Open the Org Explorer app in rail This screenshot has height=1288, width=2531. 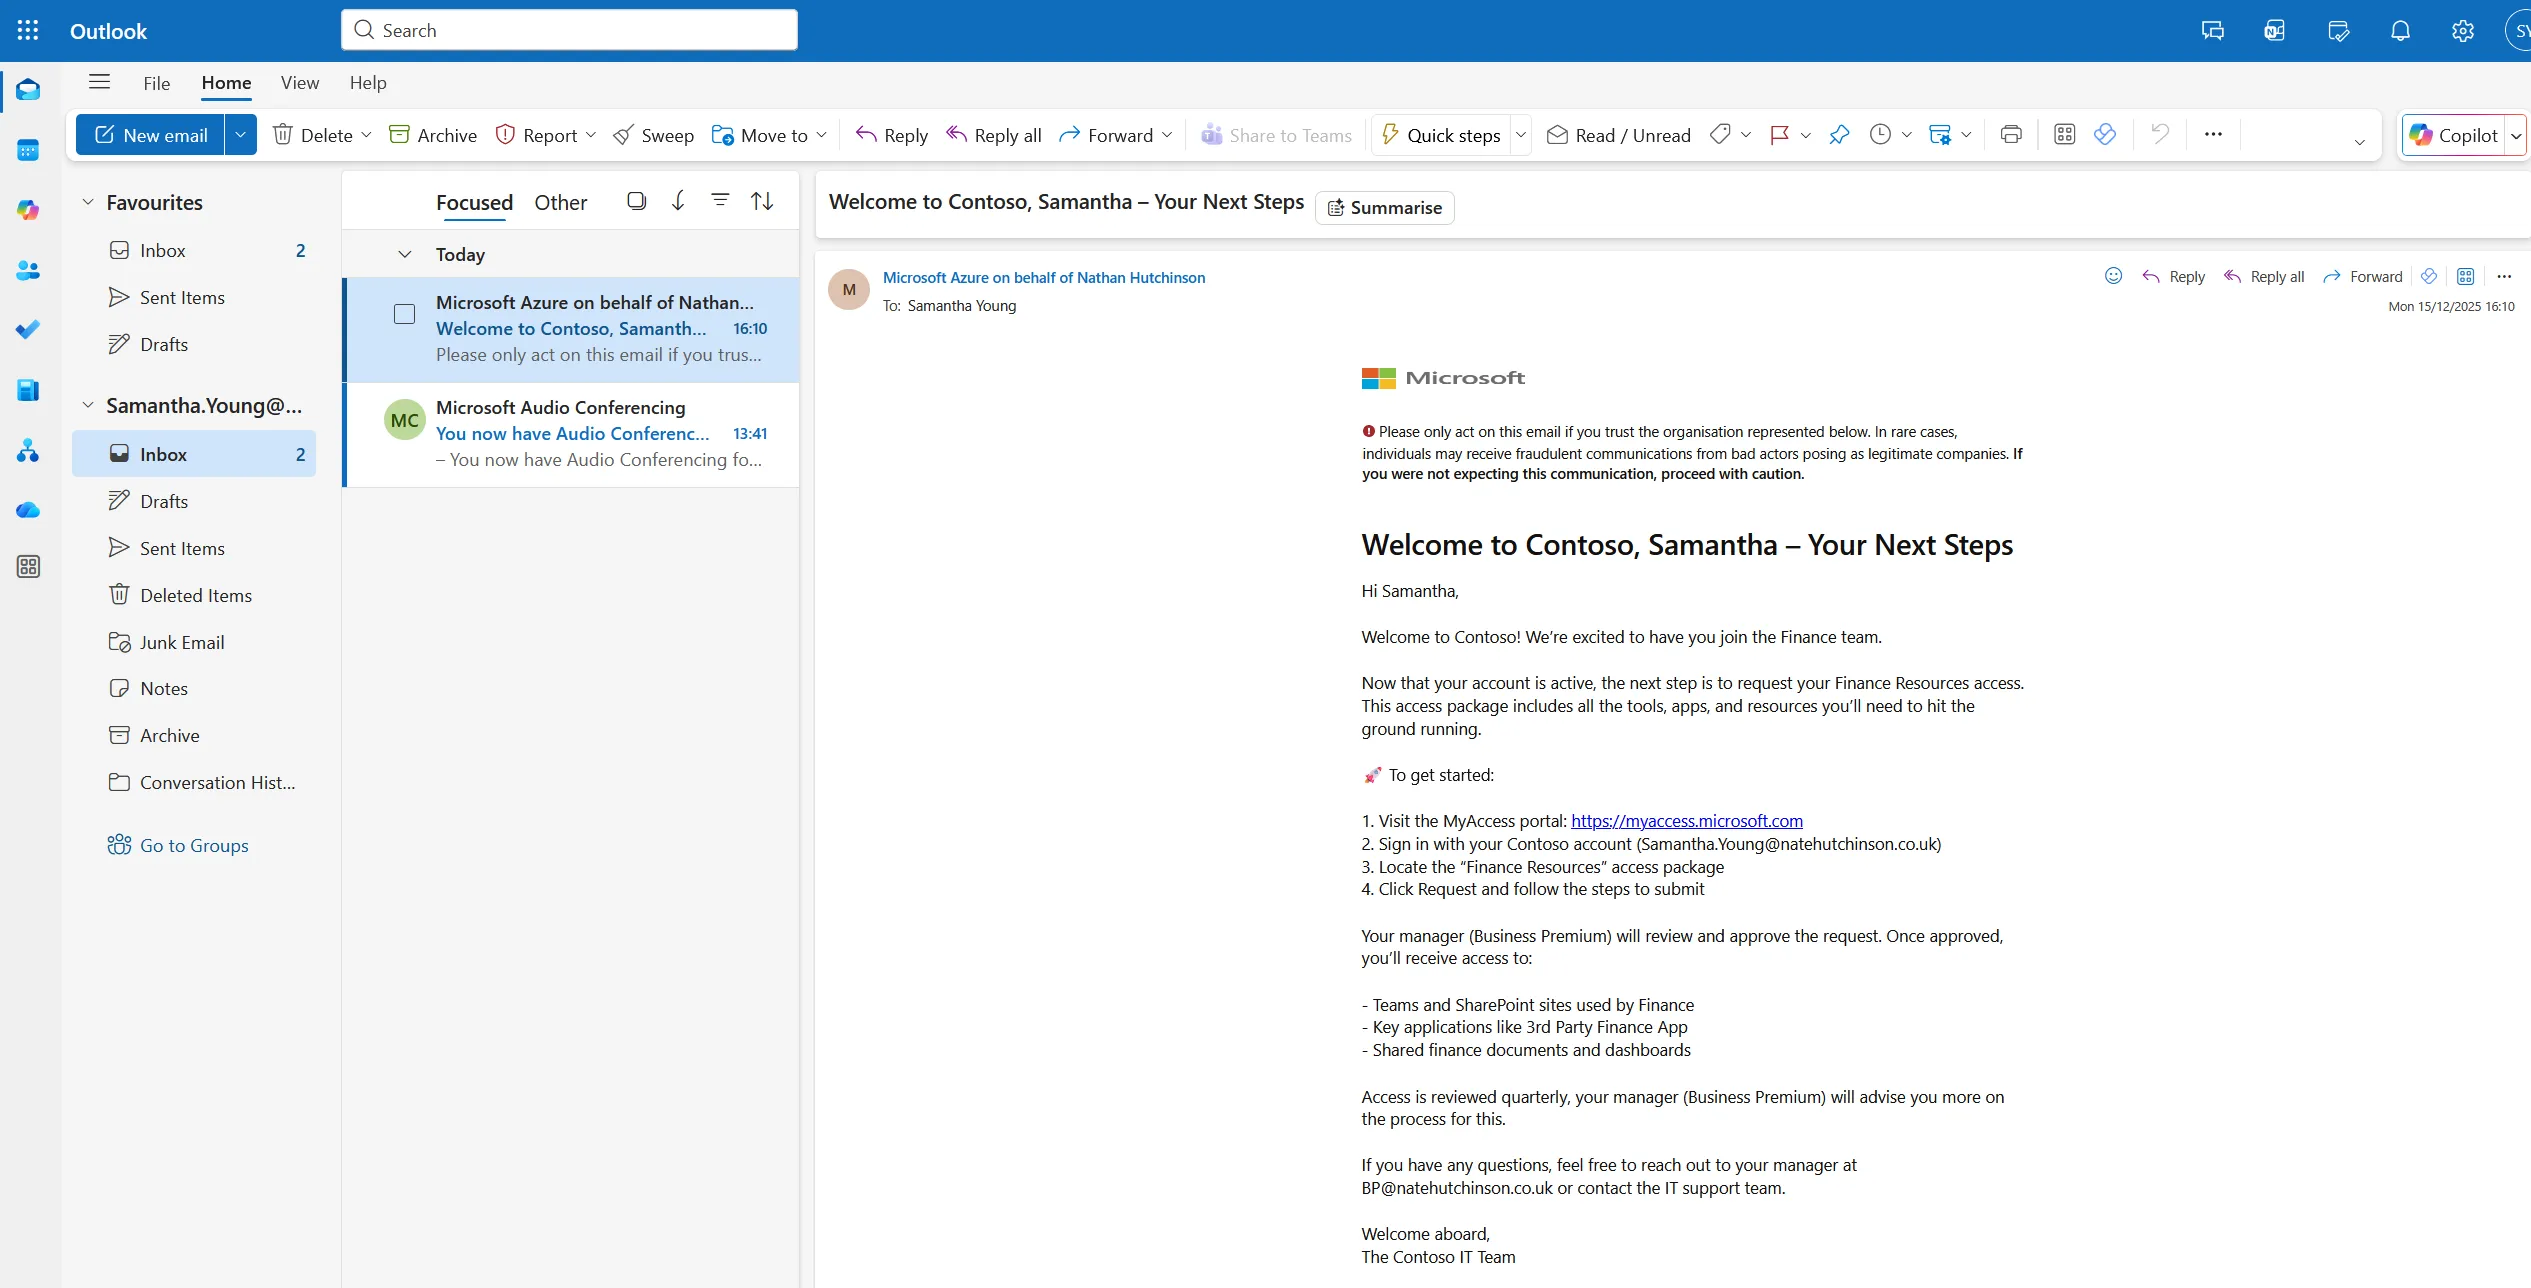click(x=28, y=451)
